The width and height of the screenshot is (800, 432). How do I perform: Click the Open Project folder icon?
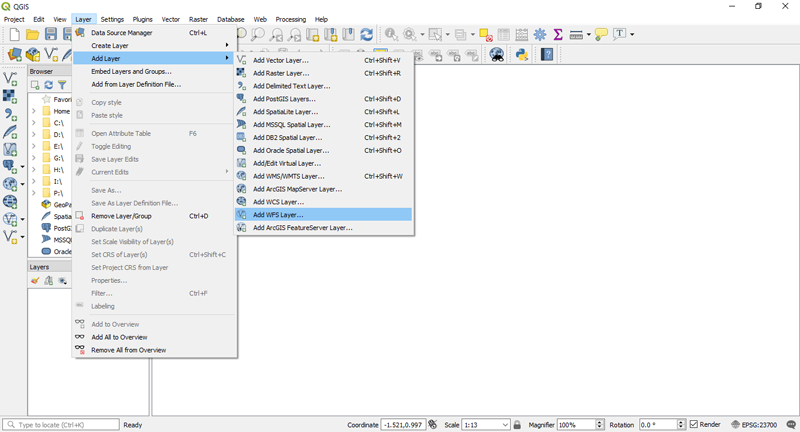[33, 34]
